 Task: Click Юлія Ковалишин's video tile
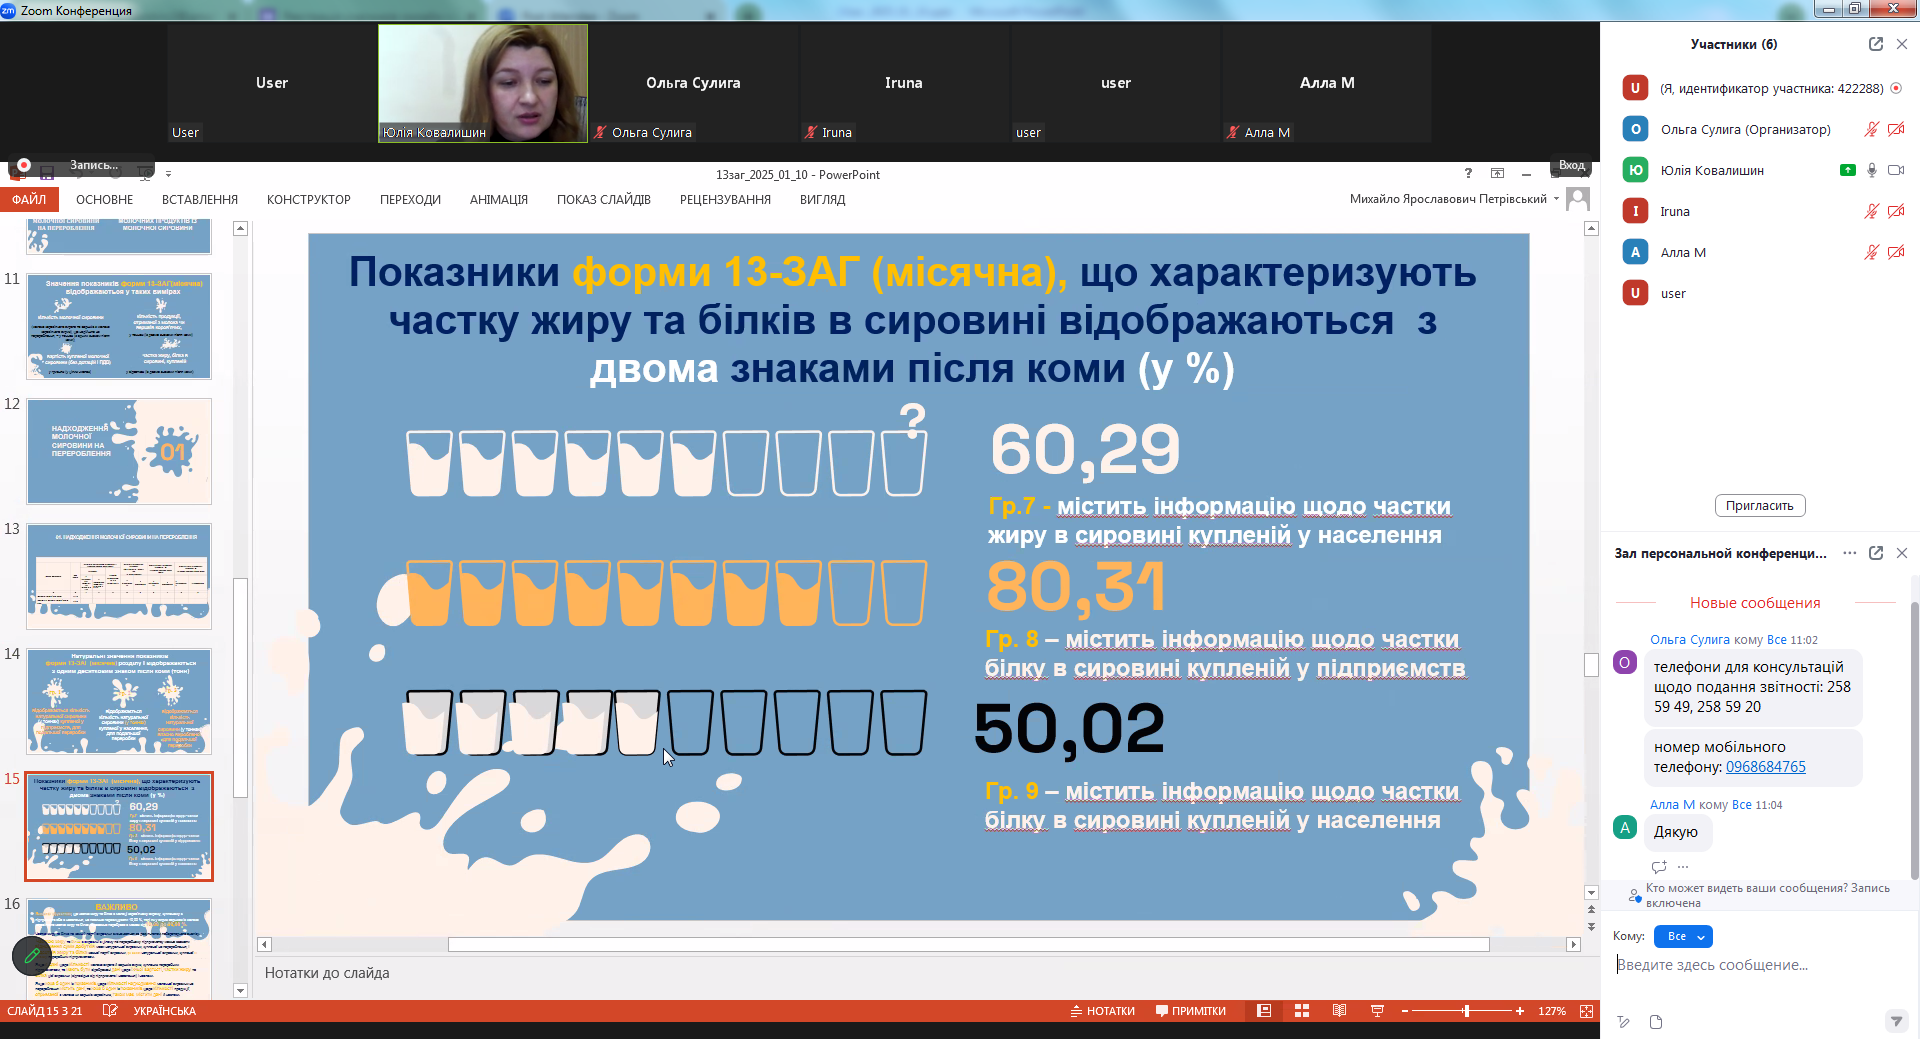483,83
